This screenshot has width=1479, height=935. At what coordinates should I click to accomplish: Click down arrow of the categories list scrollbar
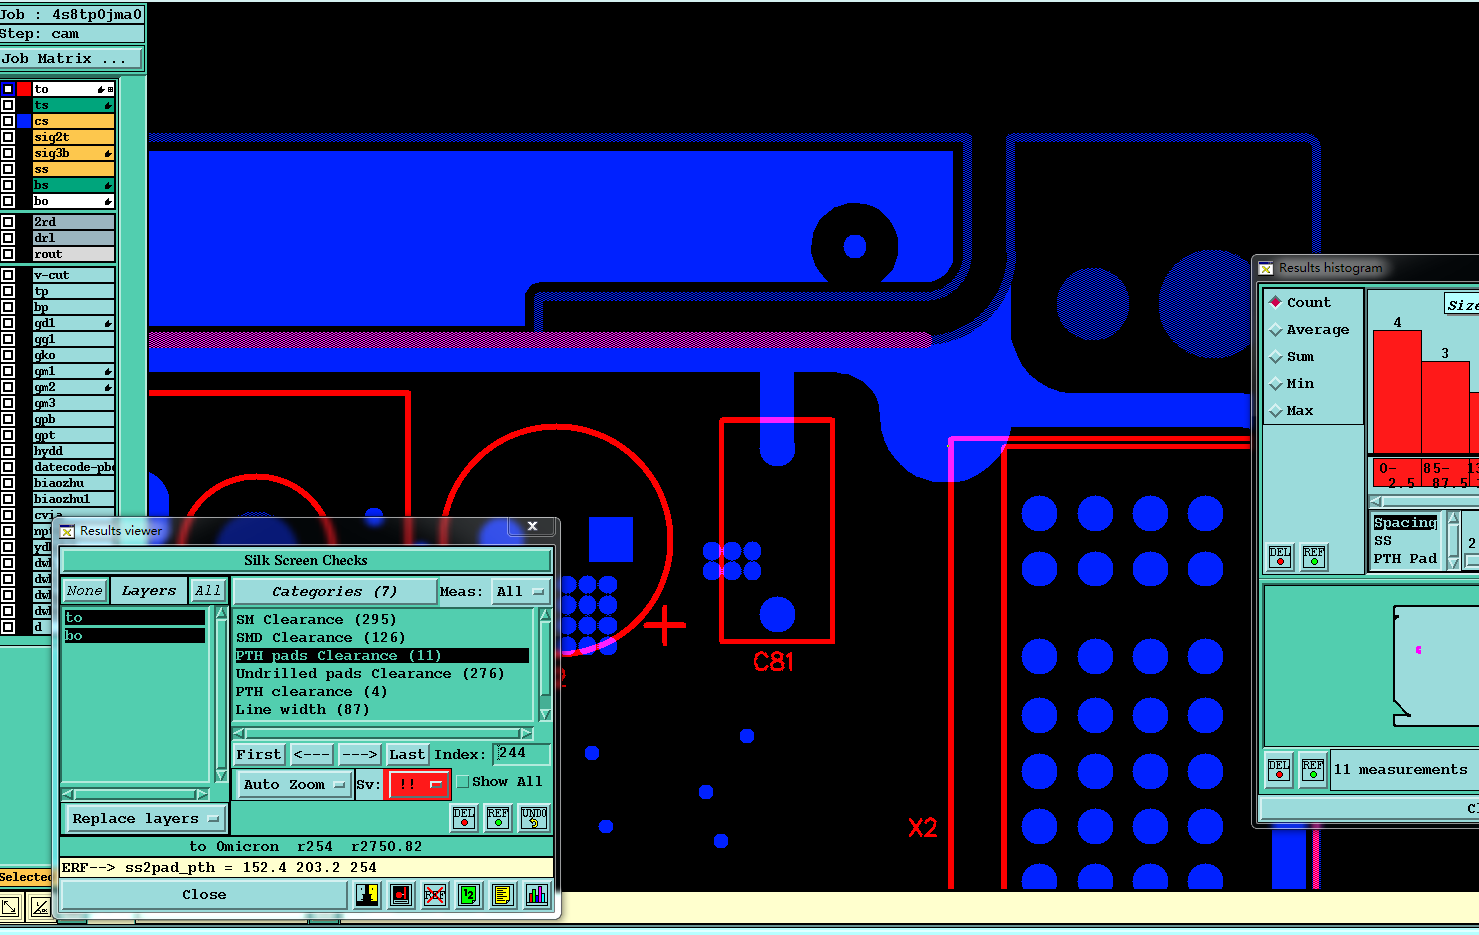tap(545, 714)
